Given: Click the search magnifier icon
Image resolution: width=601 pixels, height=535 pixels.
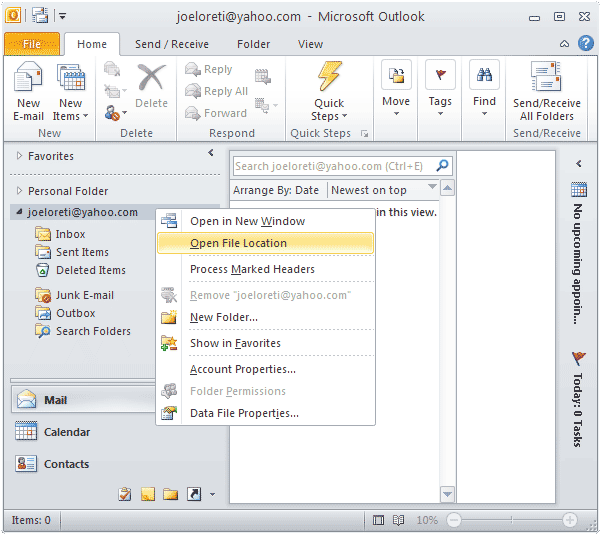Looking at the screenshot, I should pyautogui.click(x=442, y=165).
